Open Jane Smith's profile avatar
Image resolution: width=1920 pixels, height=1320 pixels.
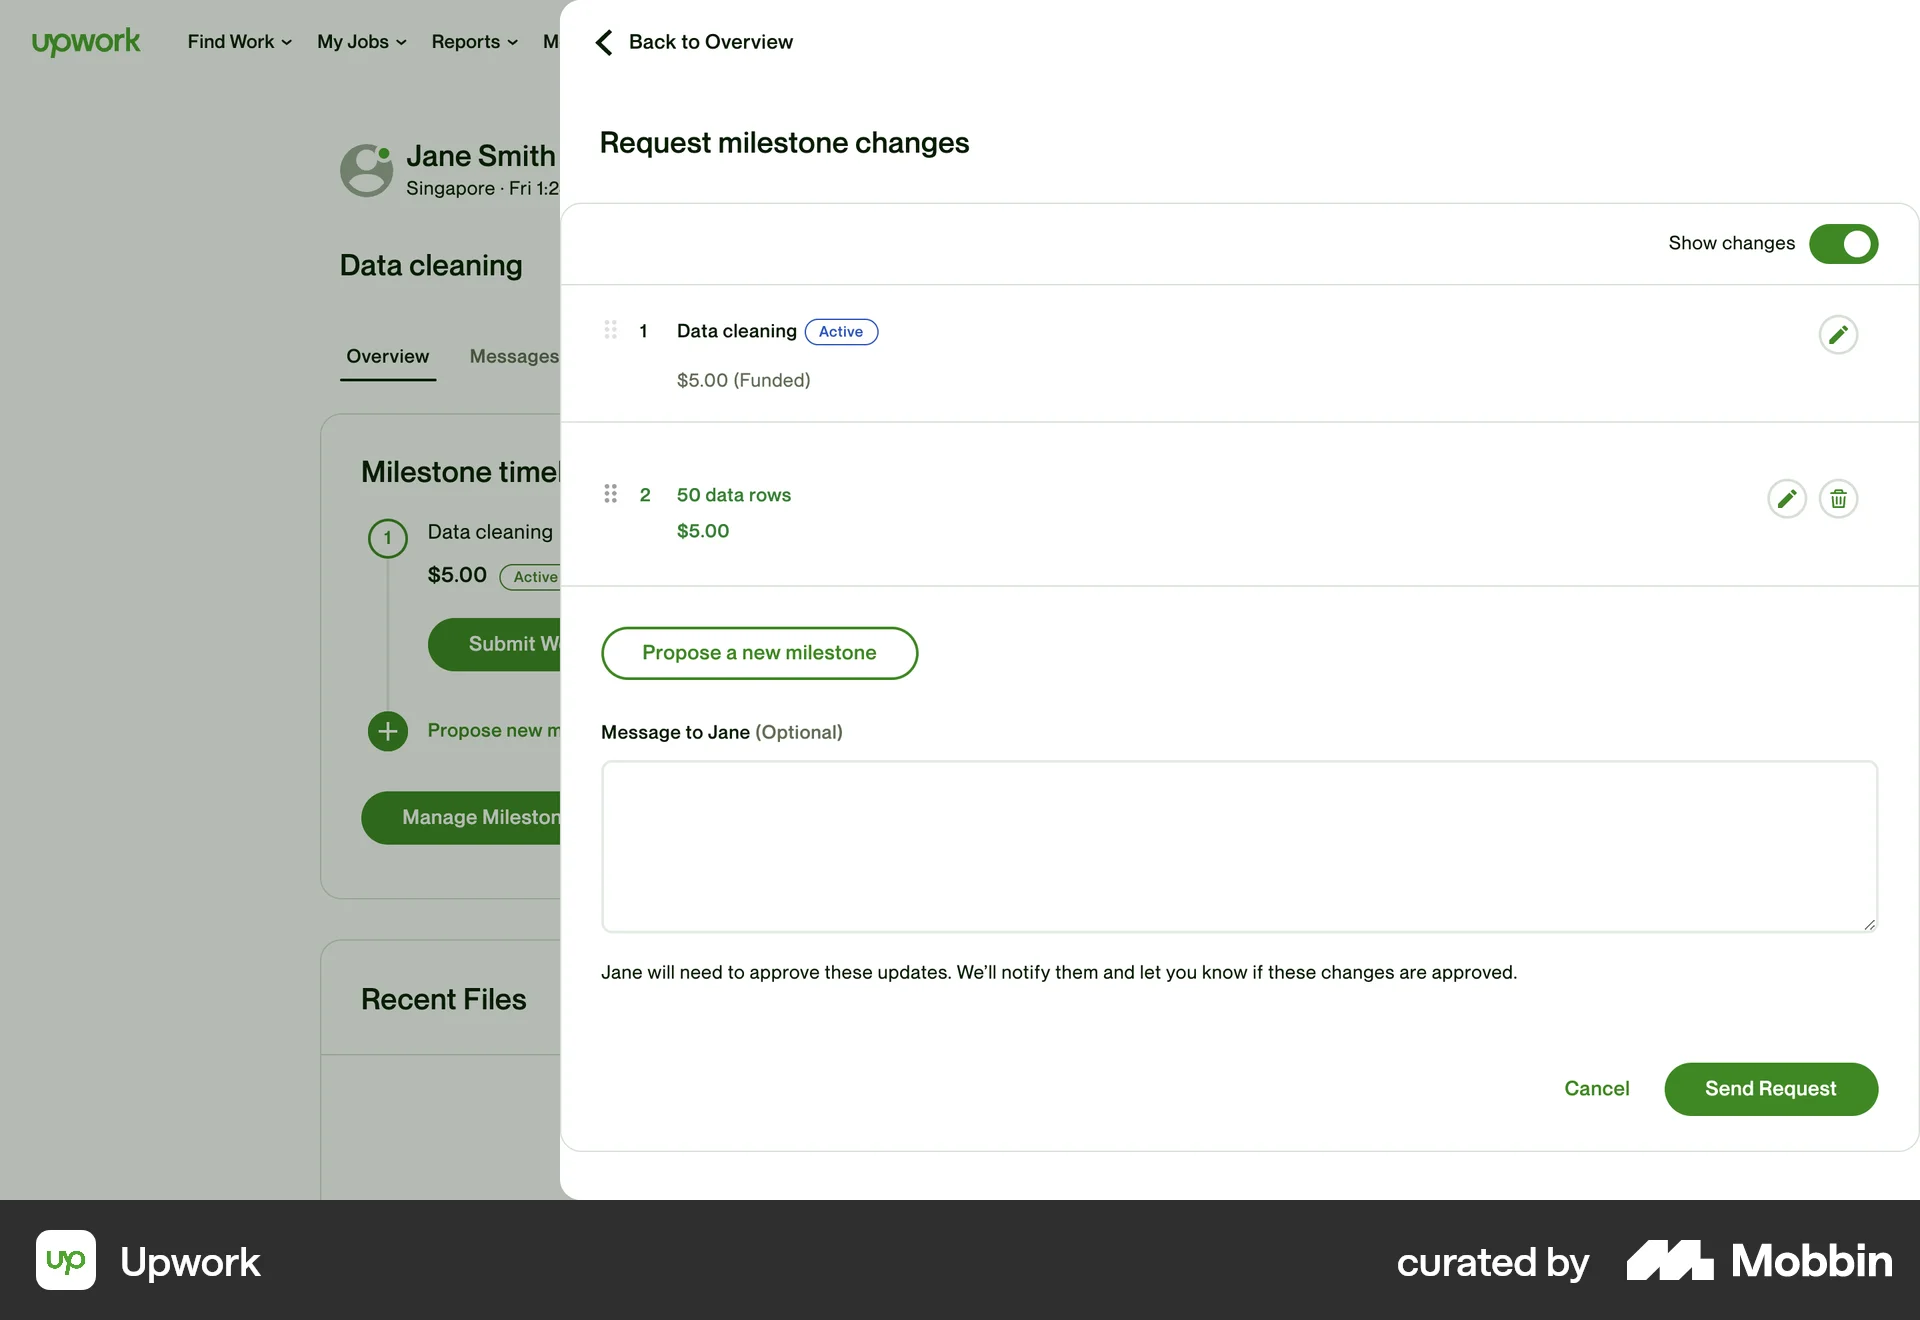(x=366, y=170)
